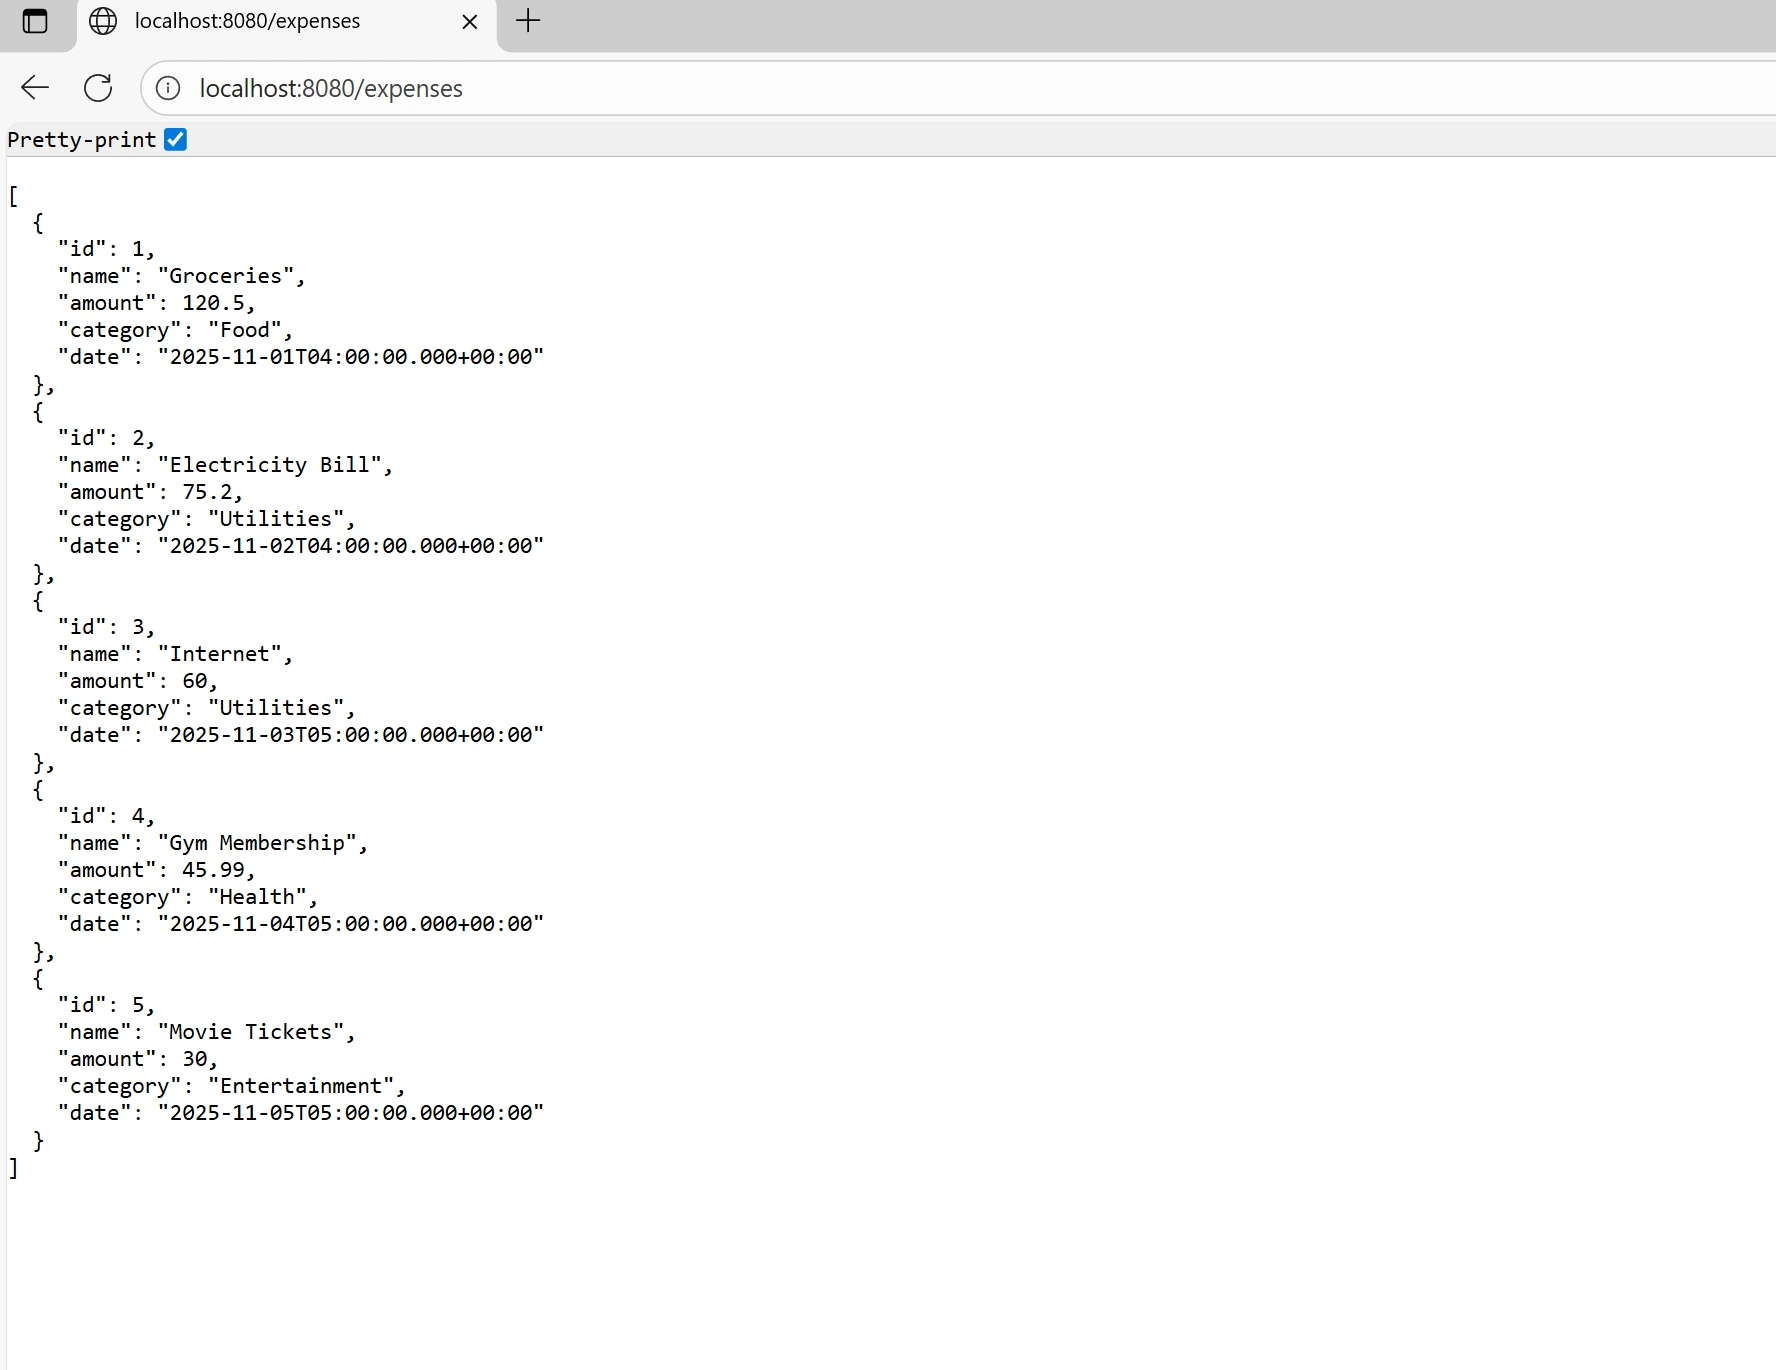Click the Entertainment category value
The image size is (1776, 1370).
pyautogui.click(x=303, y=1086)
